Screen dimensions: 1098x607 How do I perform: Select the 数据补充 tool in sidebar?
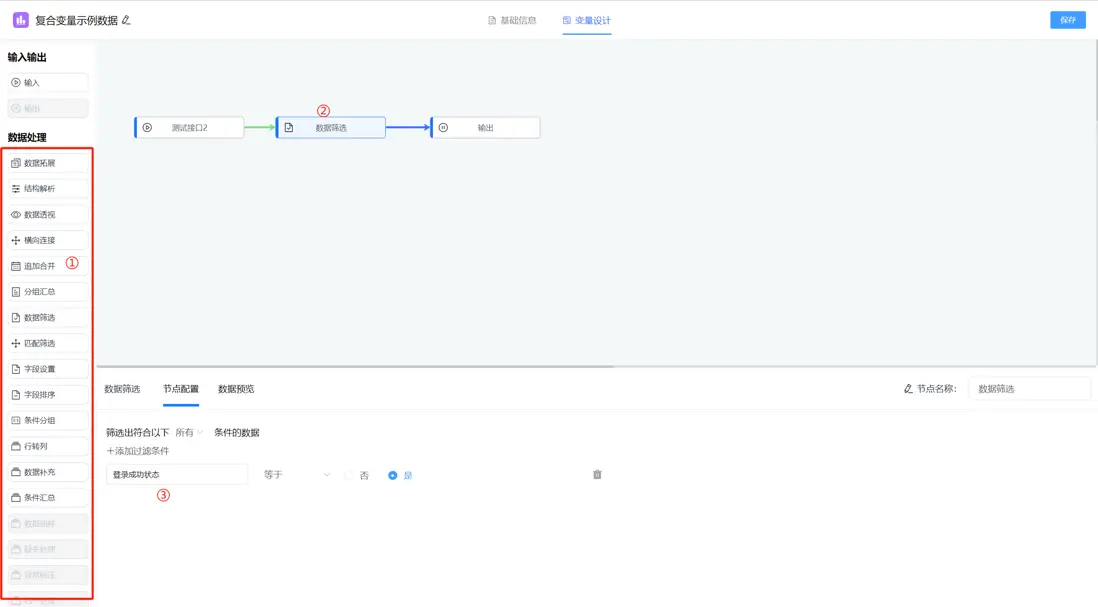pyautogui.click(x=48, y=473)
